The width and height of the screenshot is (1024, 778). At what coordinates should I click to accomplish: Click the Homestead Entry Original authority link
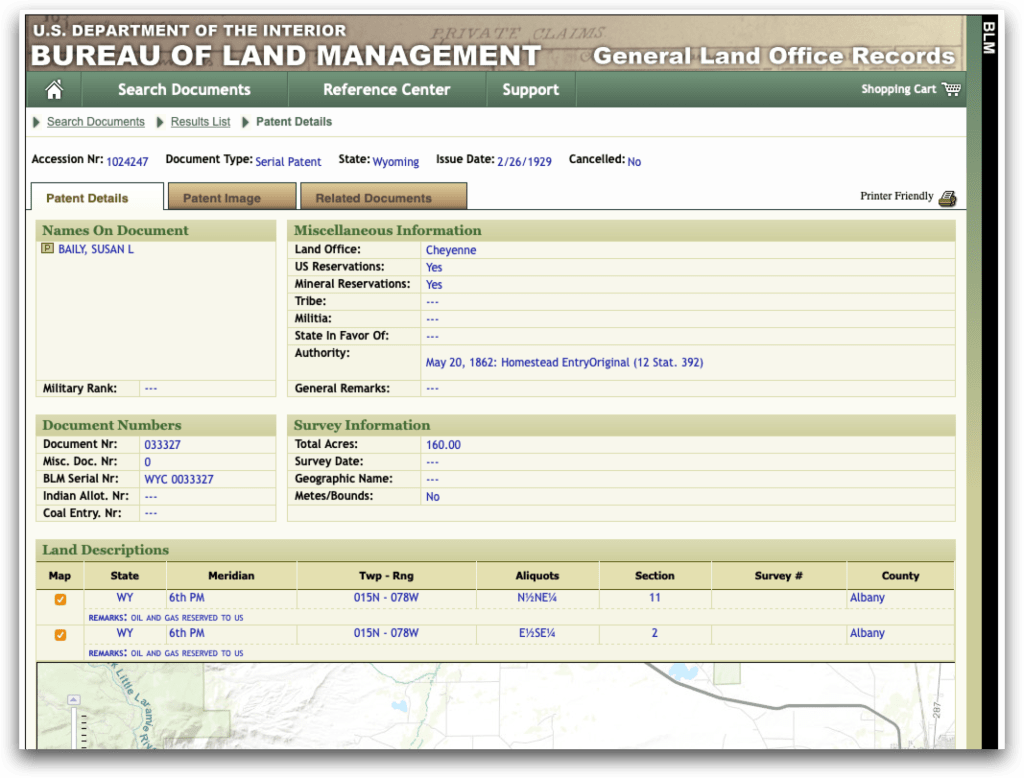(x=564, y=362)
